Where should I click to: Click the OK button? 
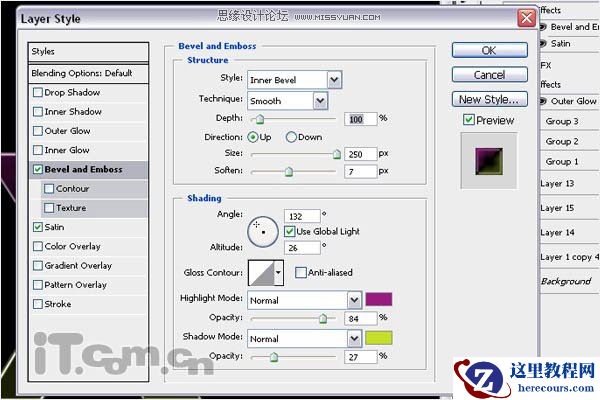pyautogui.click(x=489, y=51)
